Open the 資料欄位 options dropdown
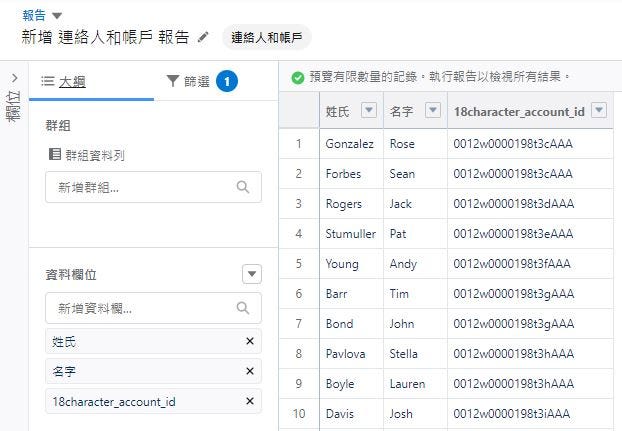Viewport: 622px width, 431px height. pyautogui.click(x=252, y=274)
